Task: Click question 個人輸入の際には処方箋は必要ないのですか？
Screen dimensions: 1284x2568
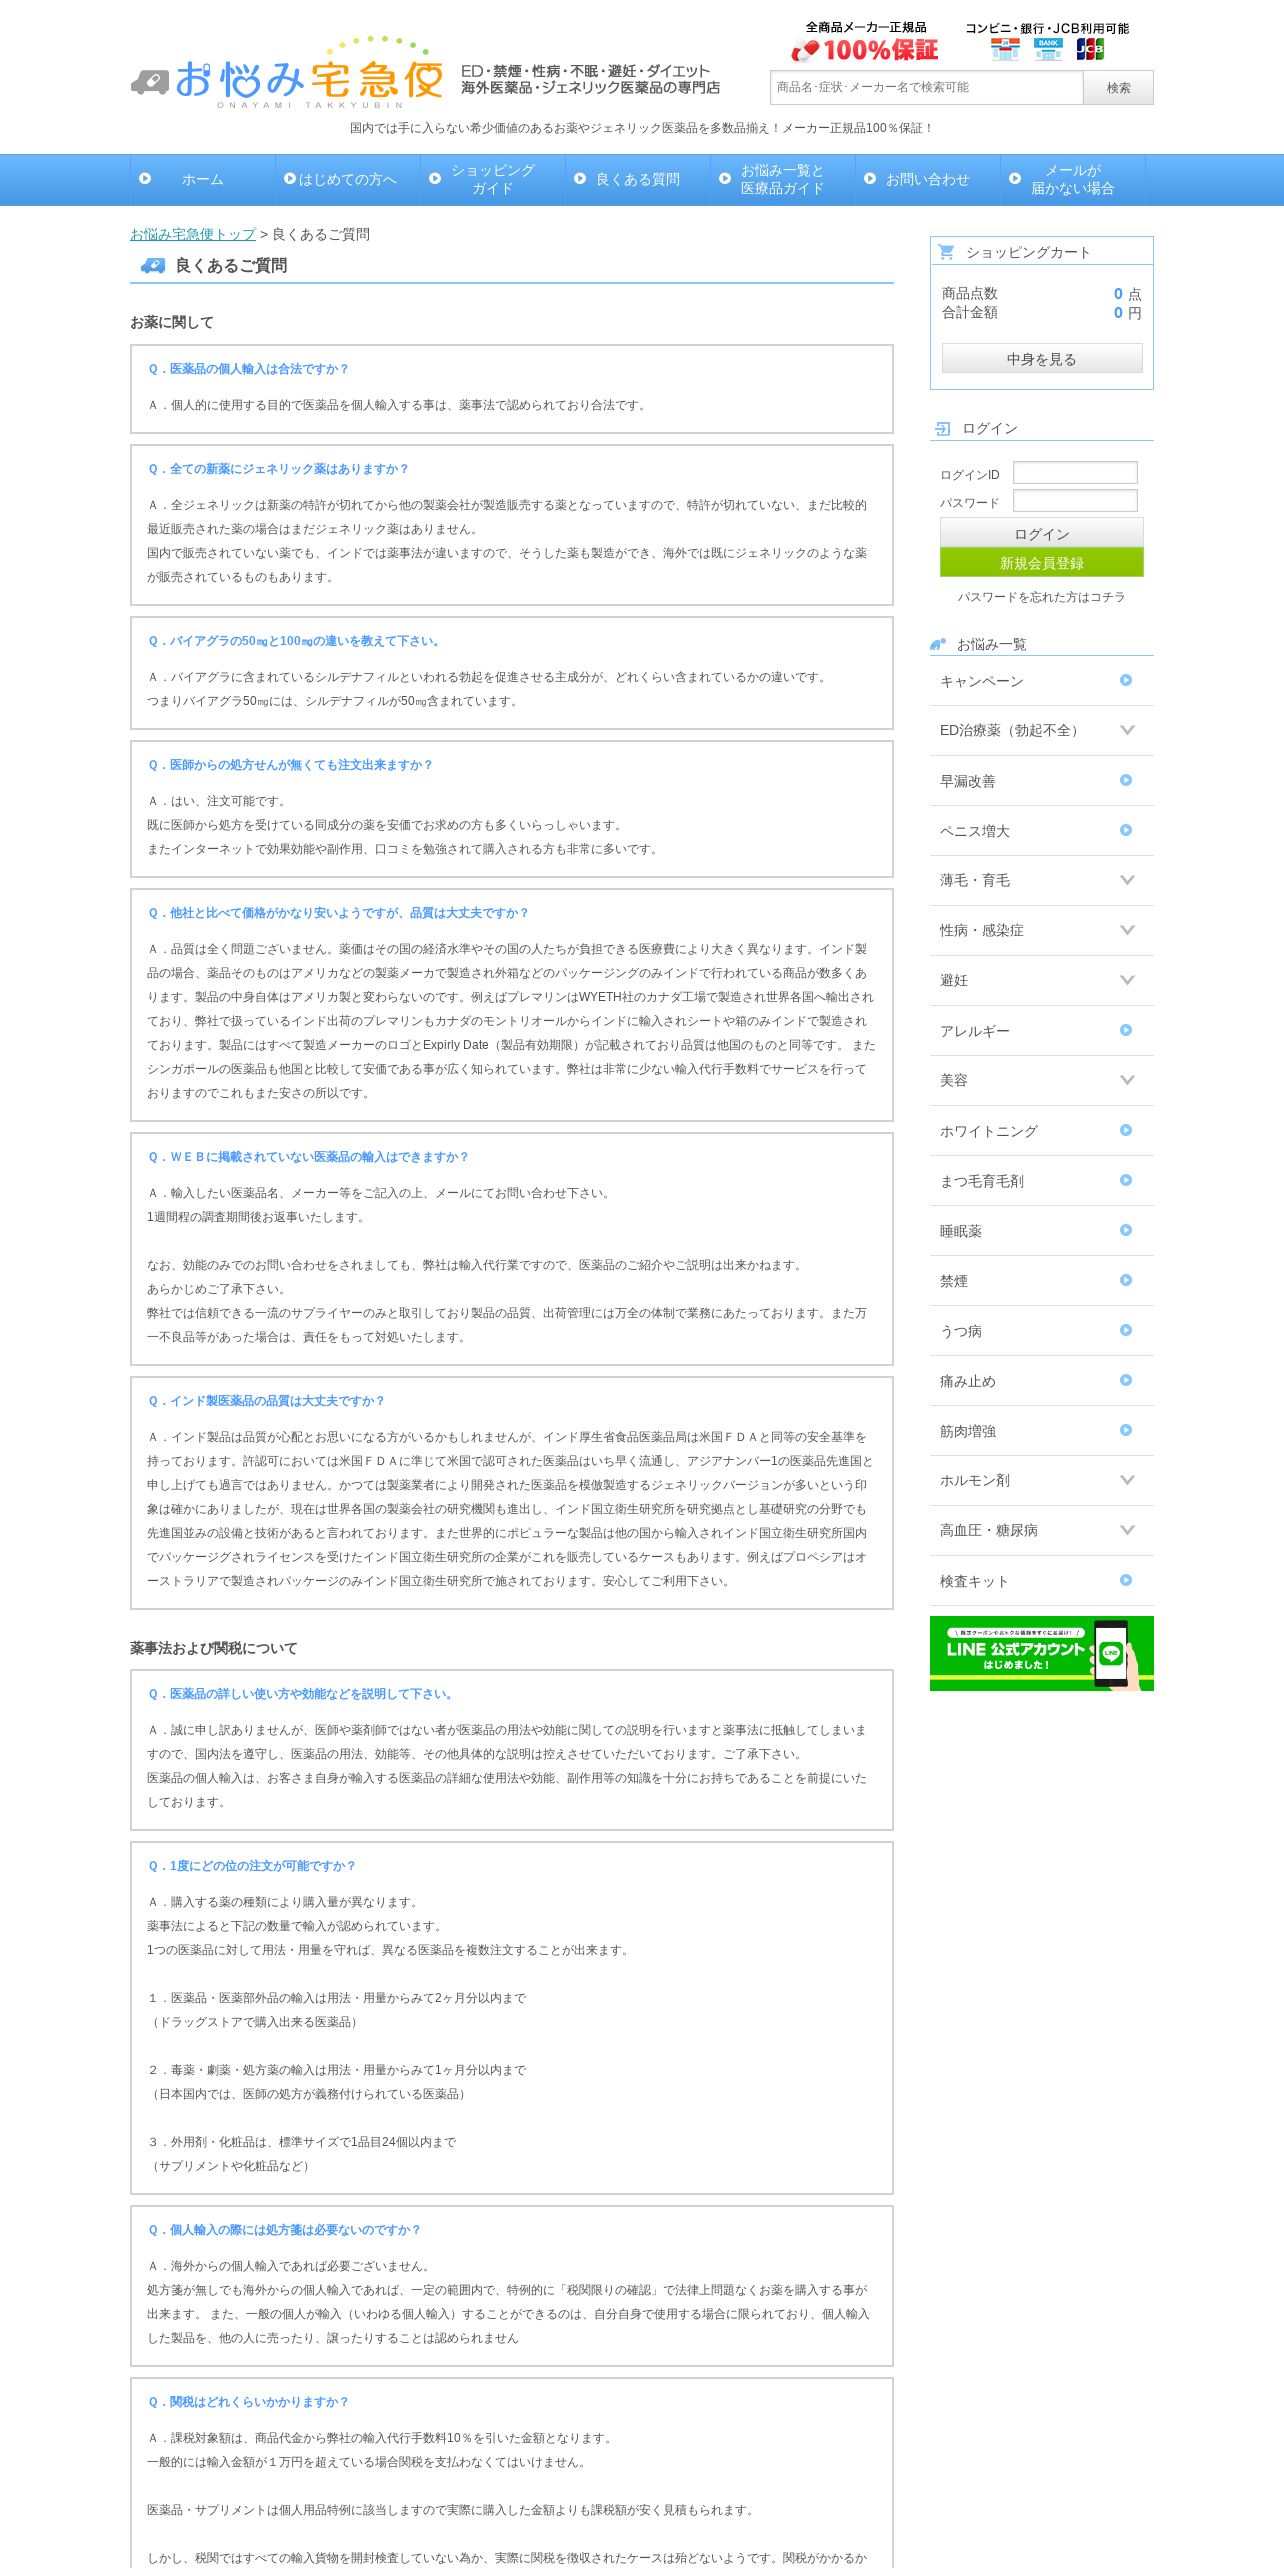Action: coord(284,2230)
